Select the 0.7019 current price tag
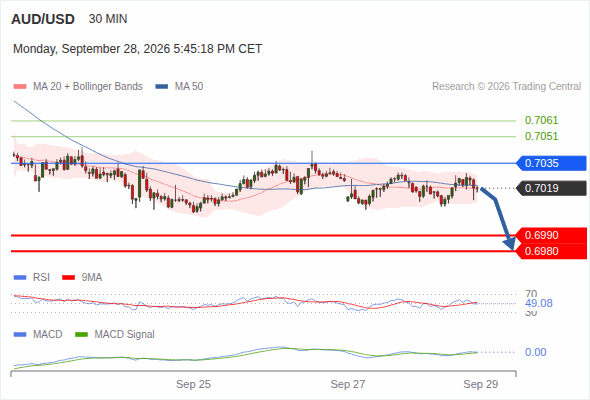 [551, 188]
